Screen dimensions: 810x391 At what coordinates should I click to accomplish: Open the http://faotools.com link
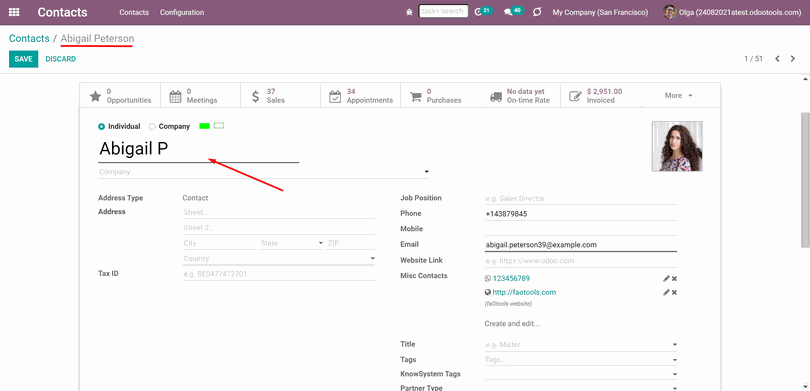[524, 292]
